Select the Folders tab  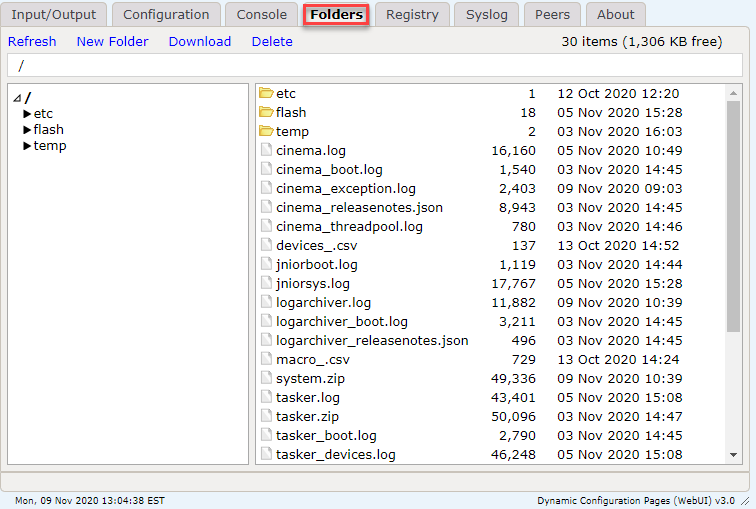pyautogui.click(x=336, y=14)
